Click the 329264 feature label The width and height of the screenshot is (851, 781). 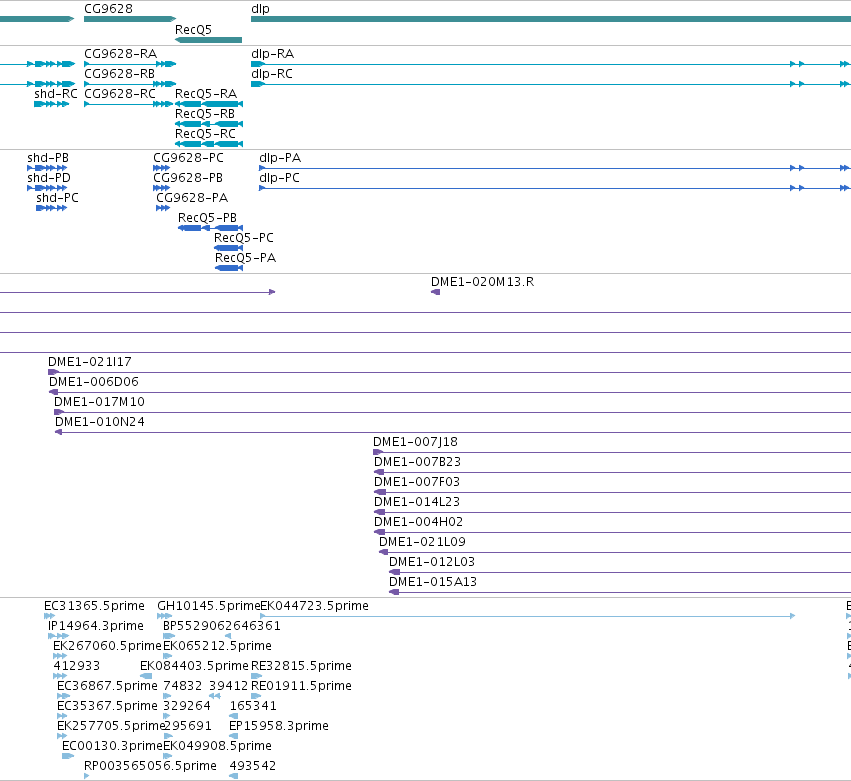point(187,706)
